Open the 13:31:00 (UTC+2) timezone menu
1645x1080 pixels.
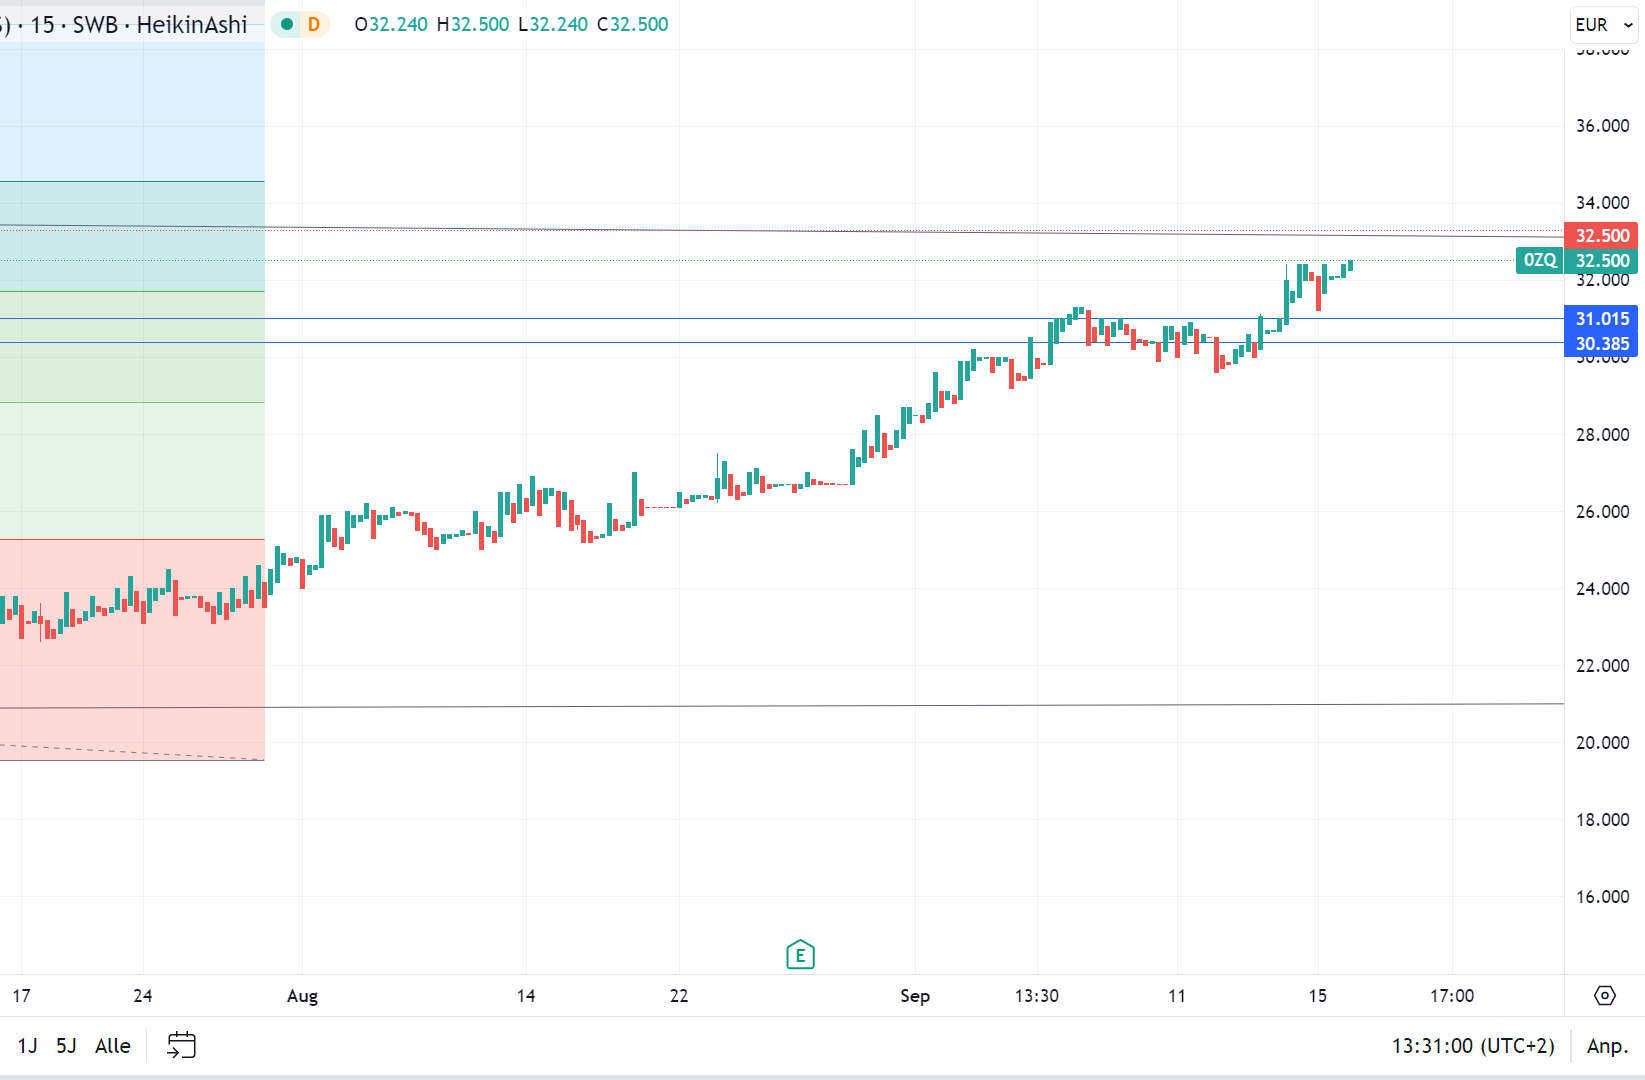pos(1472,1045)
